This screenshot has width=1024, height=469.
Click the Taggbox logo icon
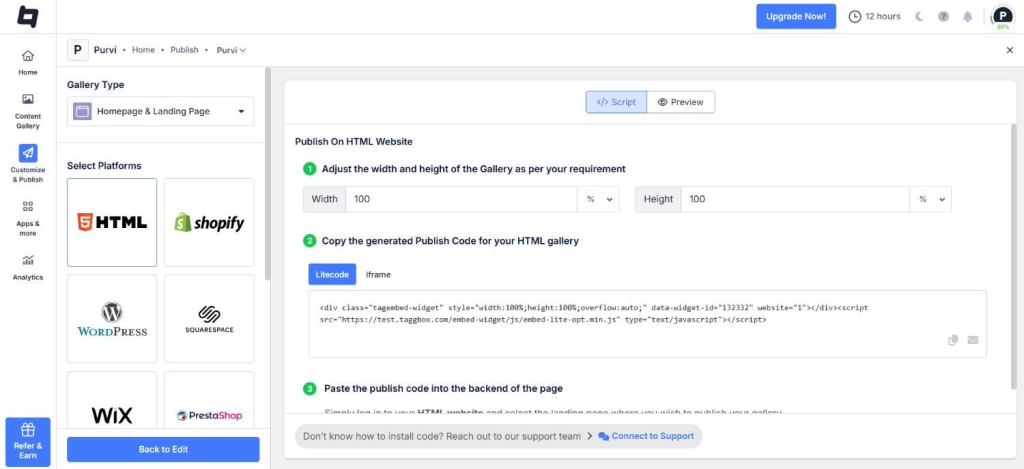click(27, 16)
